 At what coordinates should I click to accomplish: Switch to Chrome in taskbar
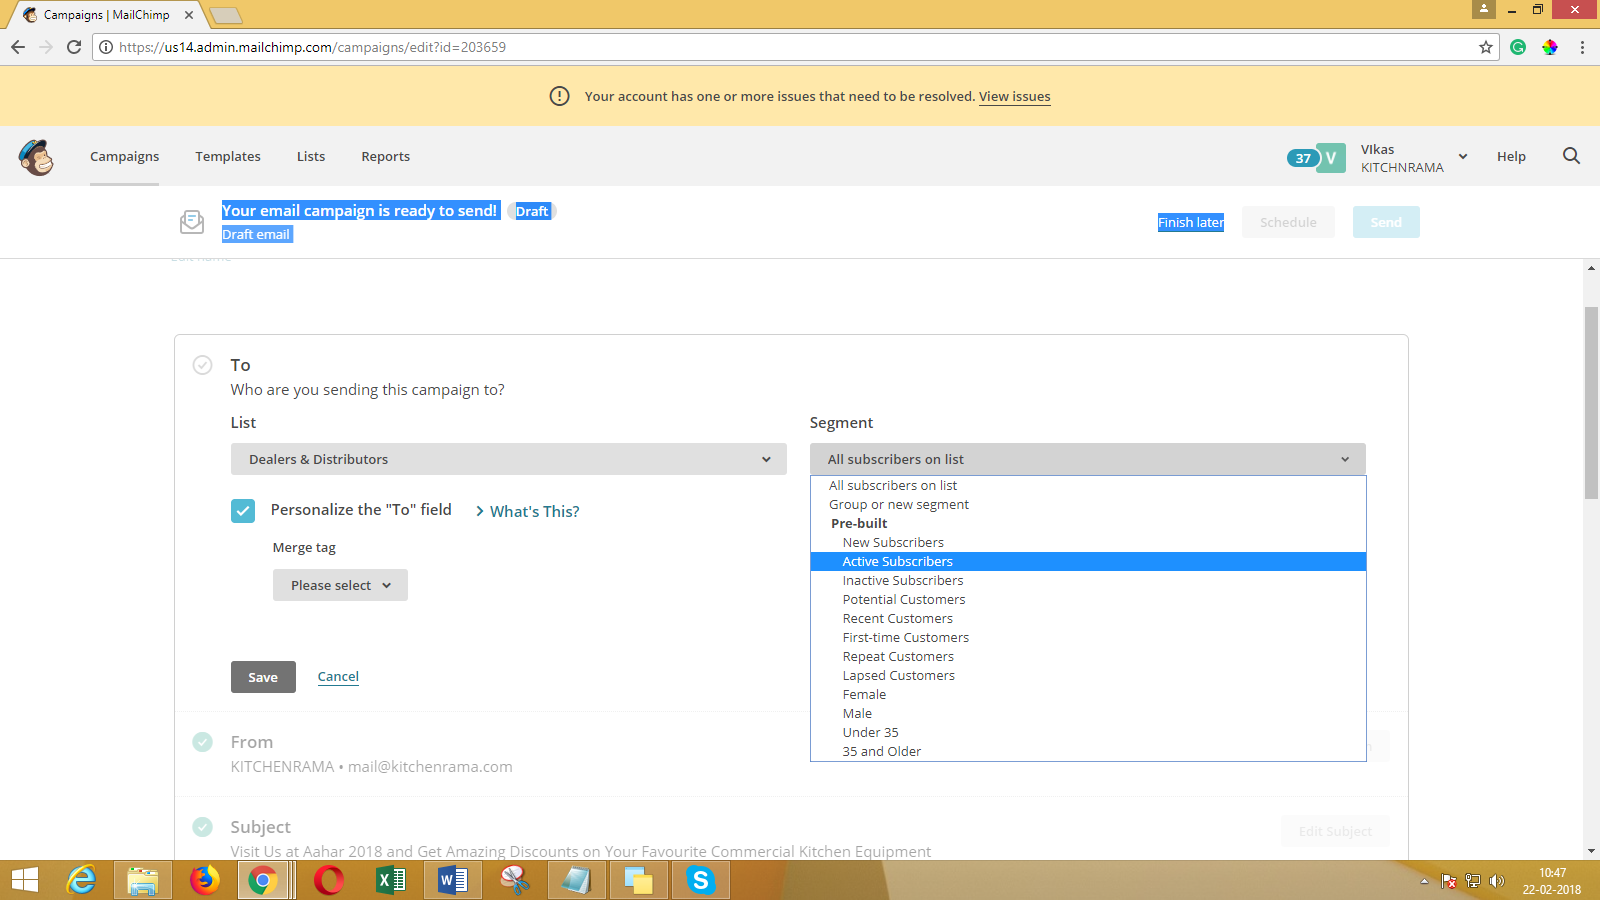(263, 880)
